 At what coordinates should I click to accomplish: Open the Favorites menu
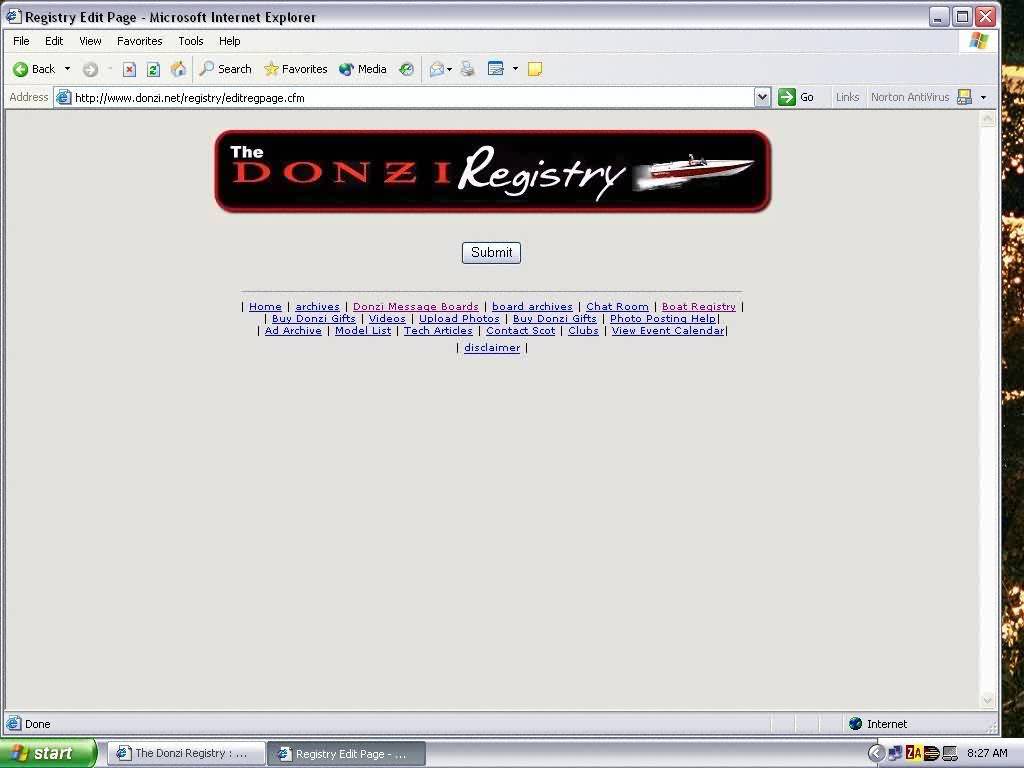click(x=139, y=41)
